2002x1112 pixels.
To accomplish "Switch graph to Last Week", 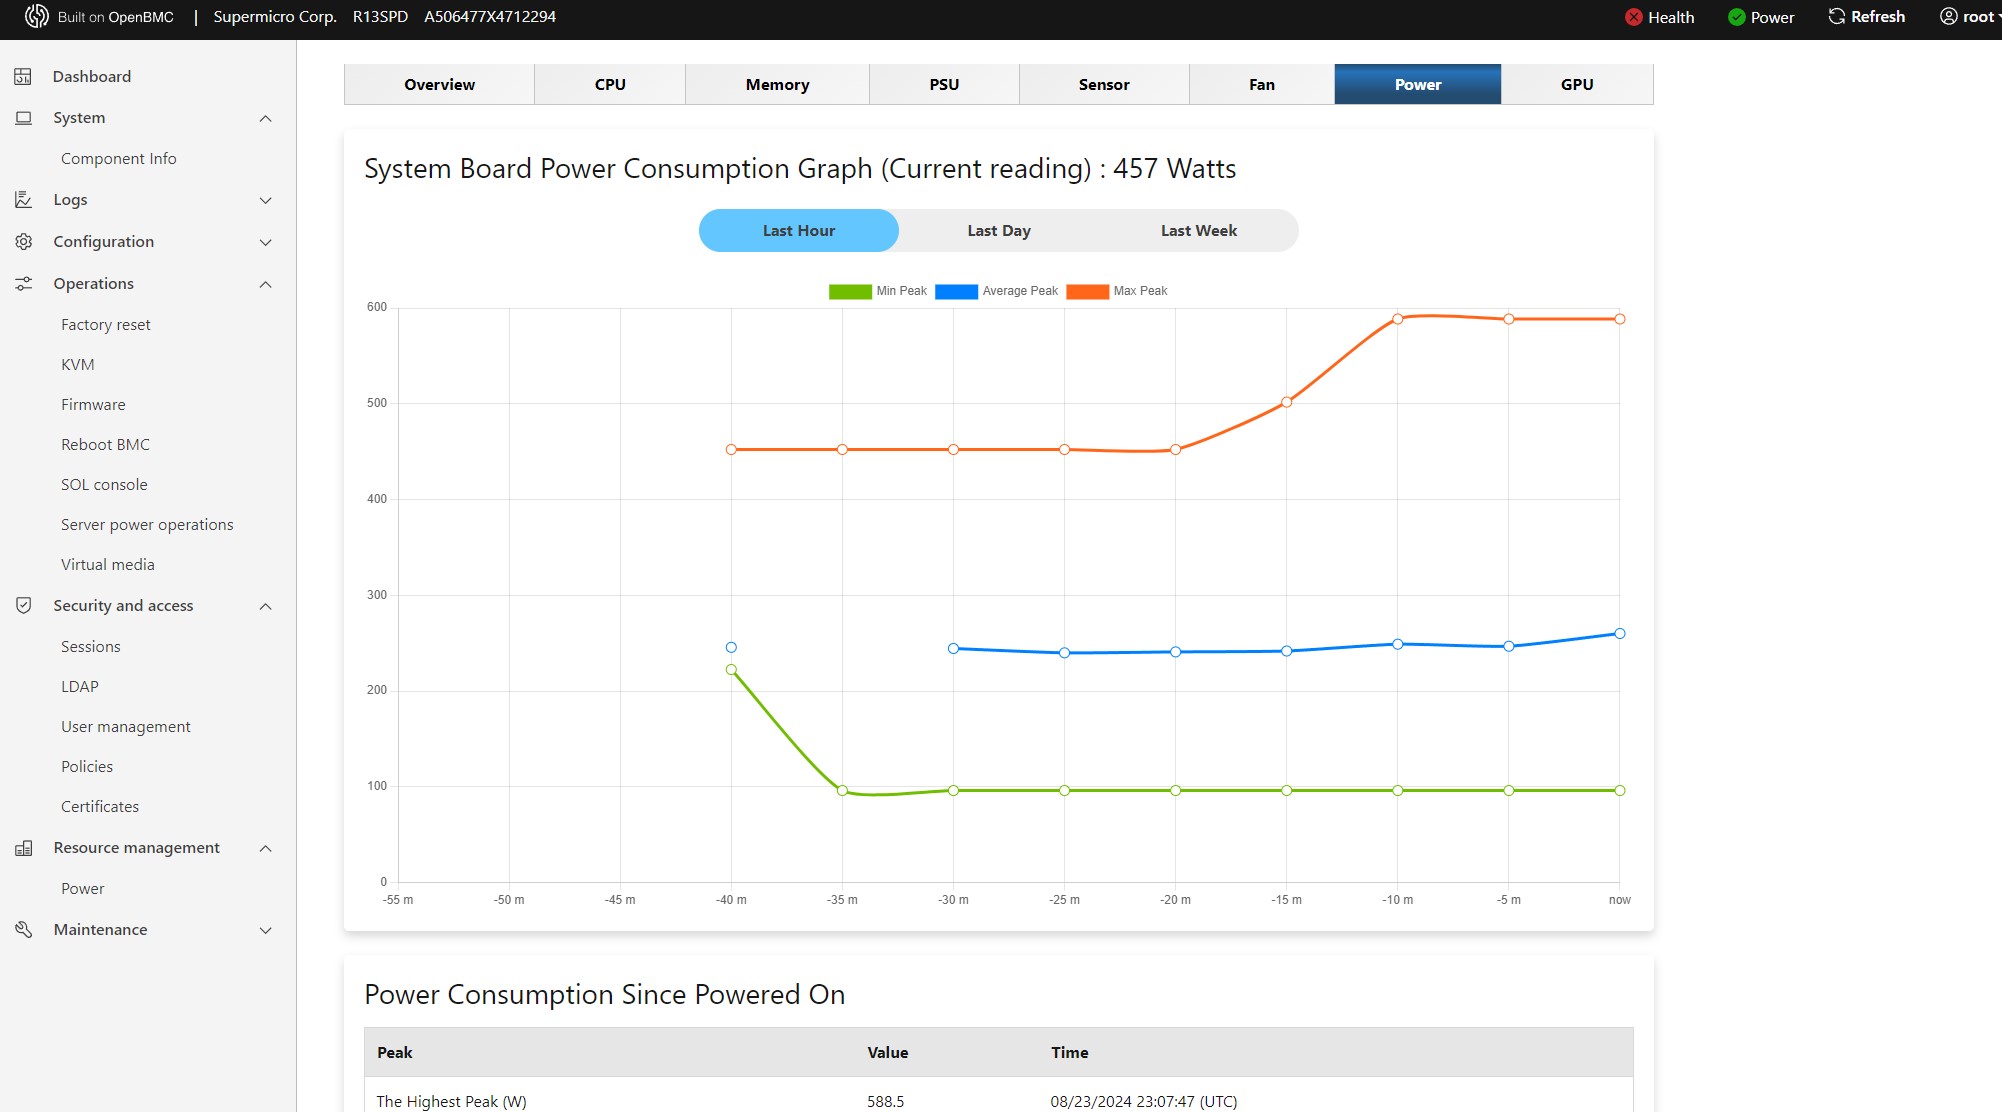I will click(x=1198, y=231).
